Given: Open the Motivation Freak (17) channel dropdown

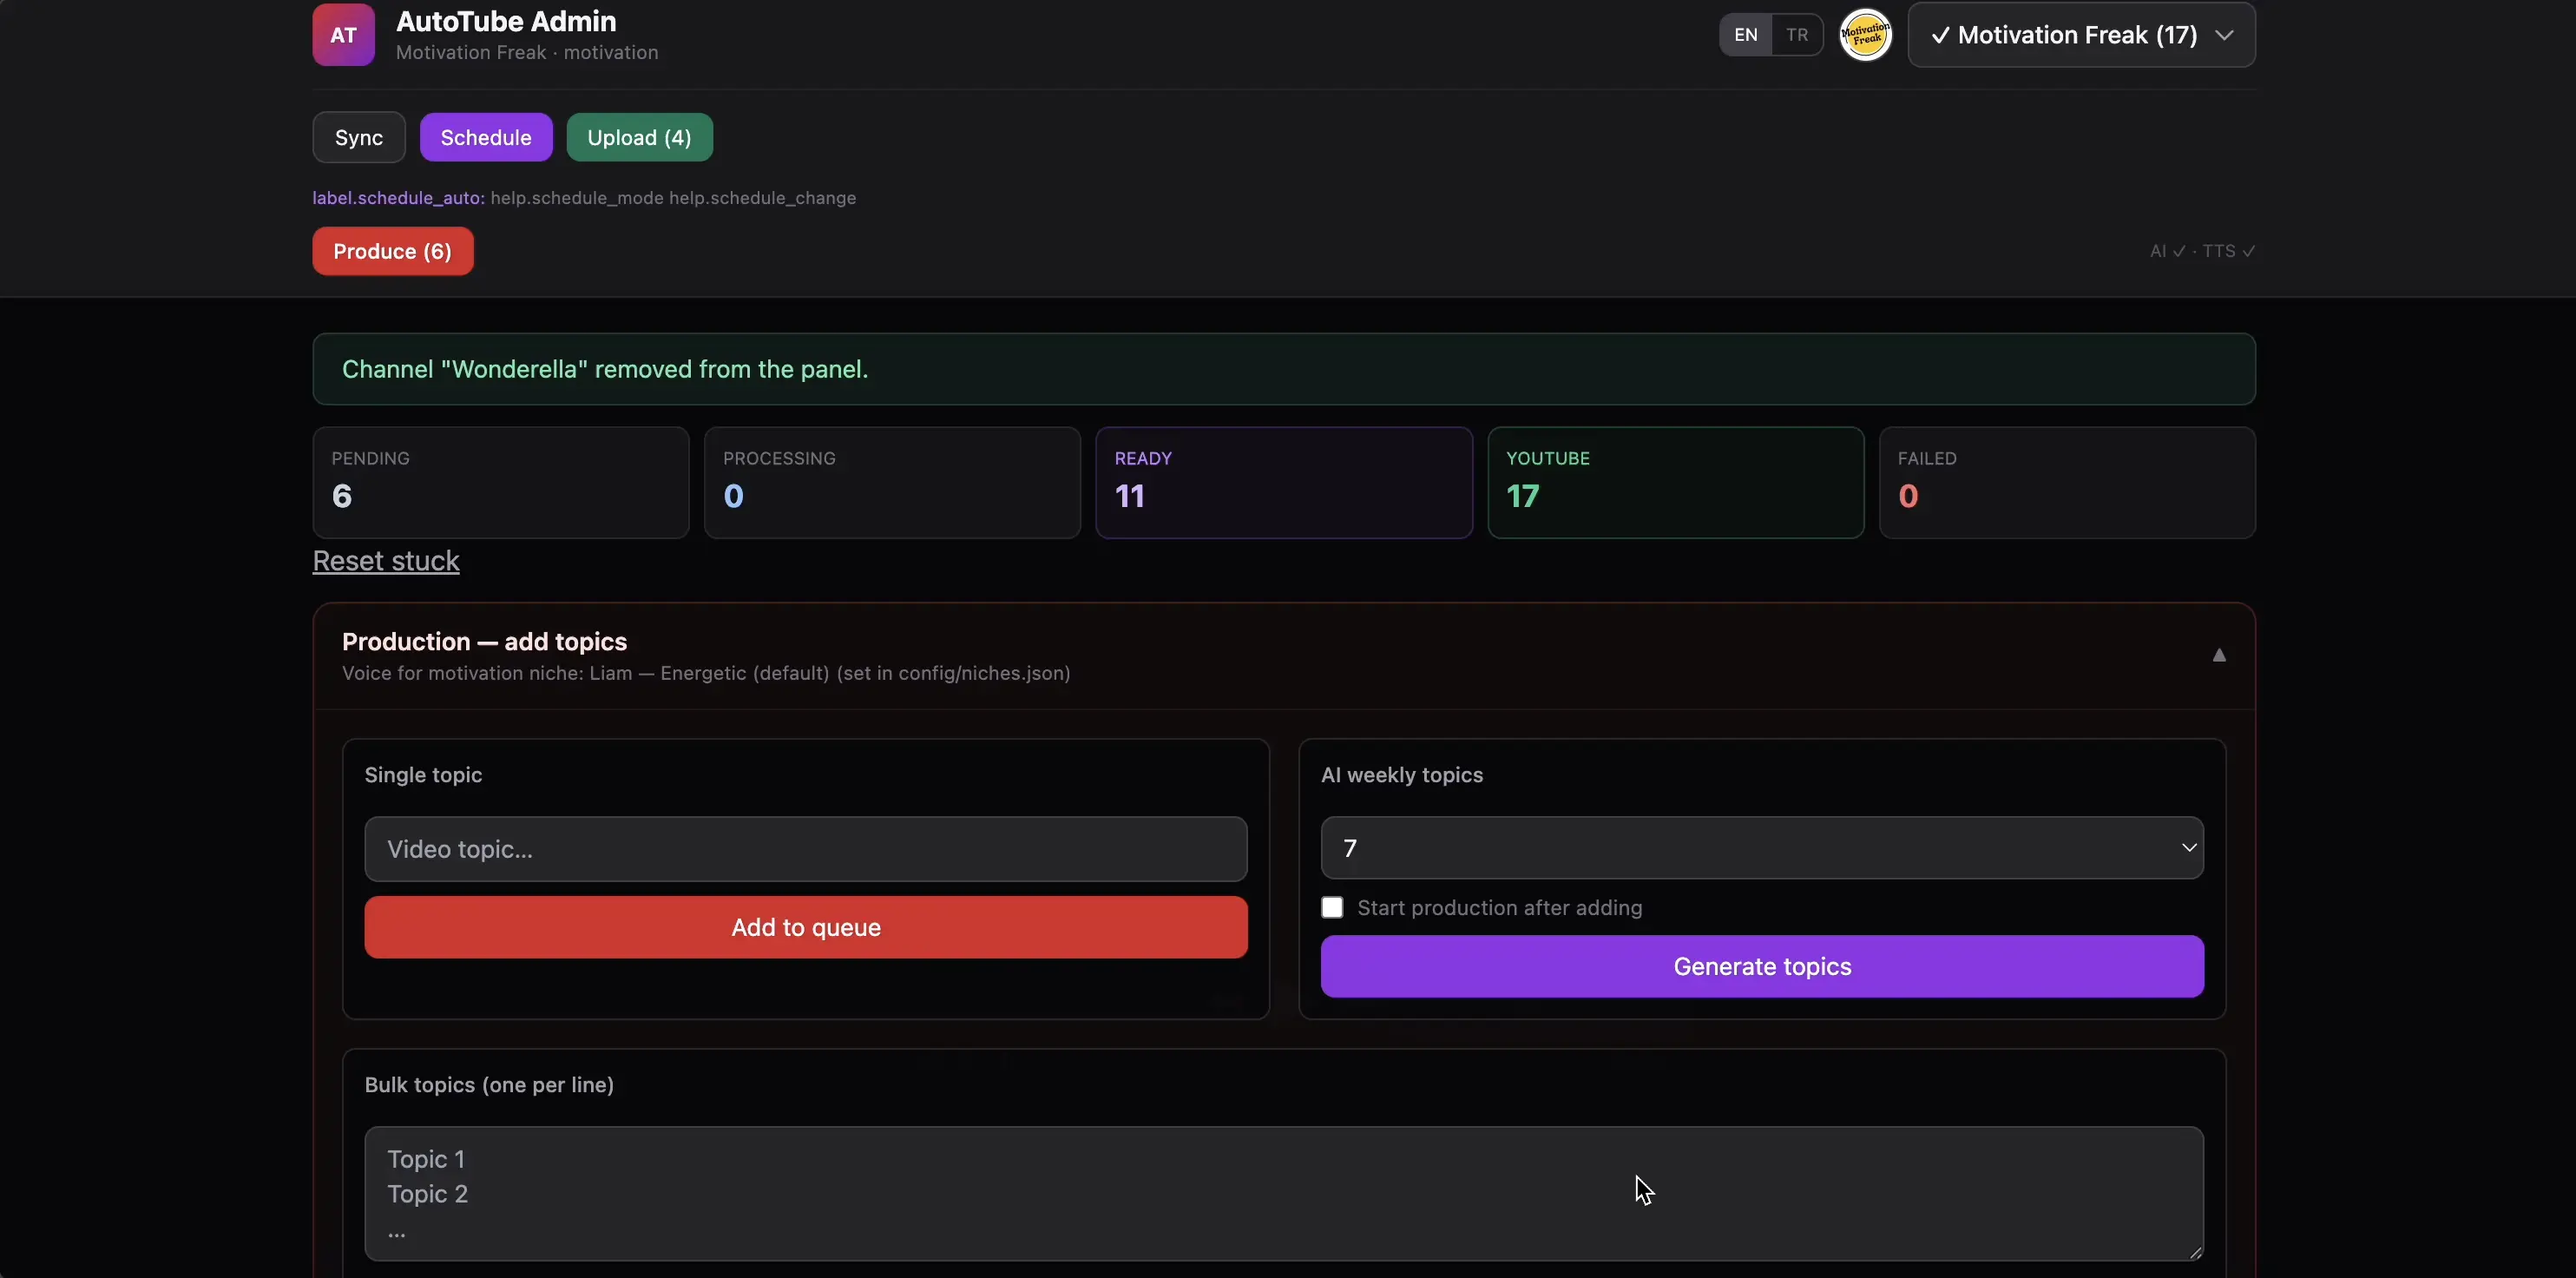Looking at the screenshot, I should point(2081,35).
